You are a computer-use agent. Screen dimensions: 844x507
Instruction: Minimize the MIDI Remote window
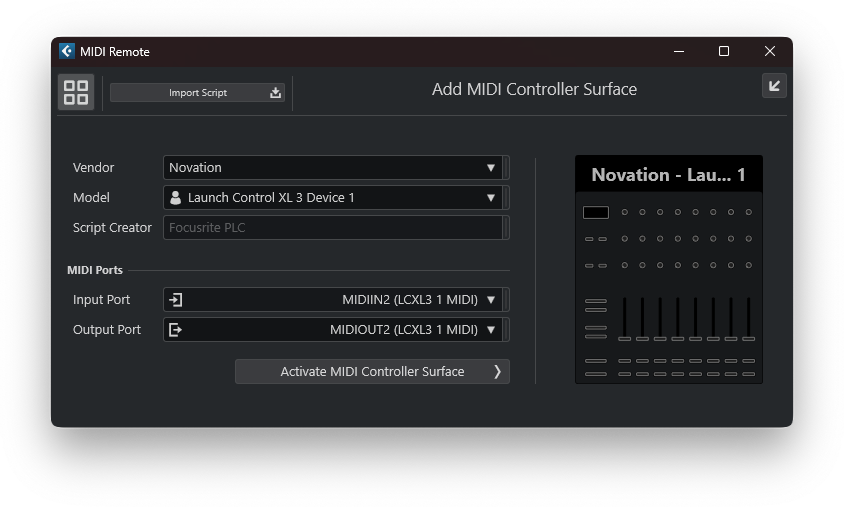tap(679, 51)
